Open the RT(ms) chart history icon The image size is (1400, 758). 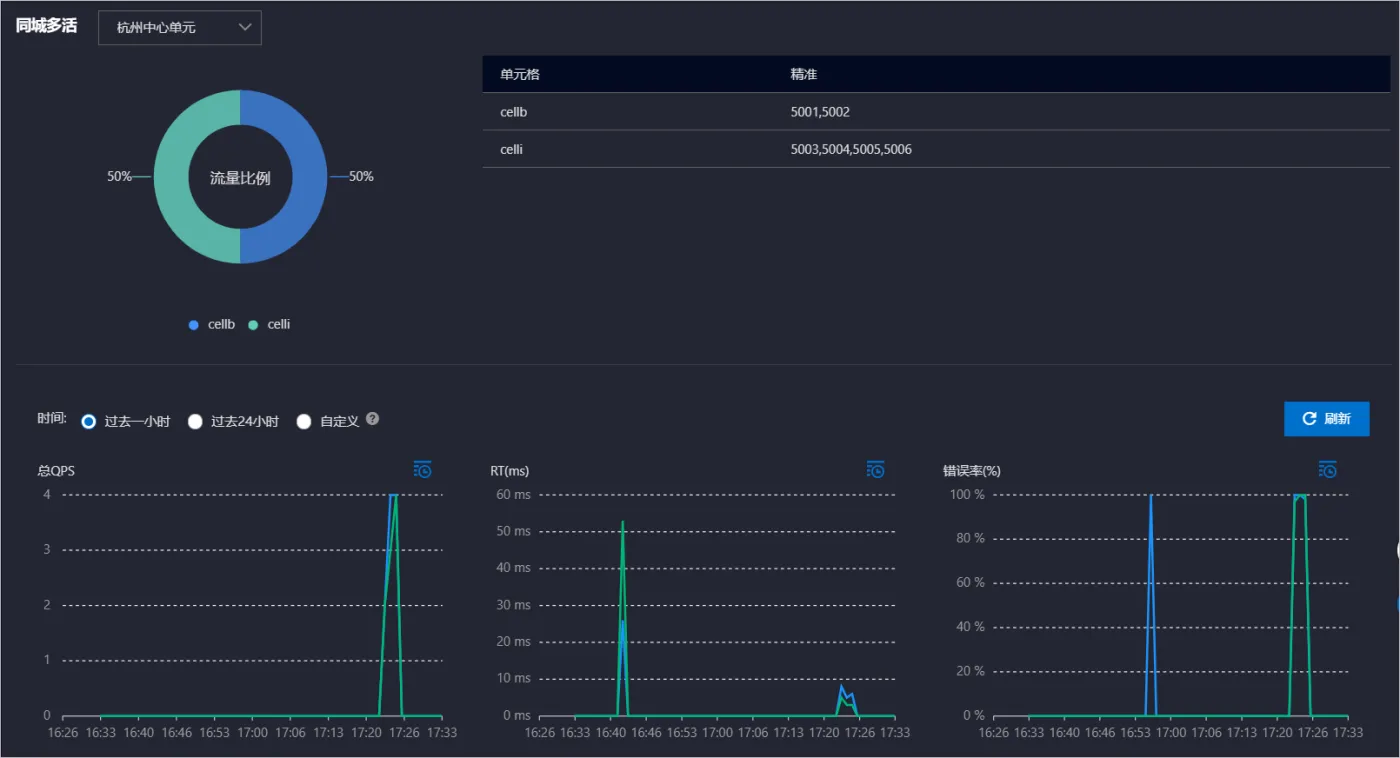[876, 470]
